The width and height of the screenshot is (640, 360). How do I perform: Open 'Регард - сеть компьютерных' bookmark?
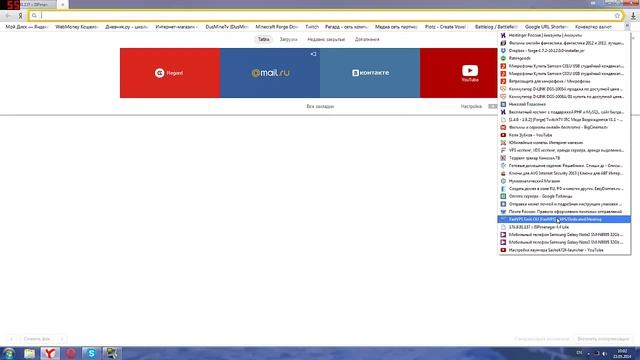click(347, 27)
